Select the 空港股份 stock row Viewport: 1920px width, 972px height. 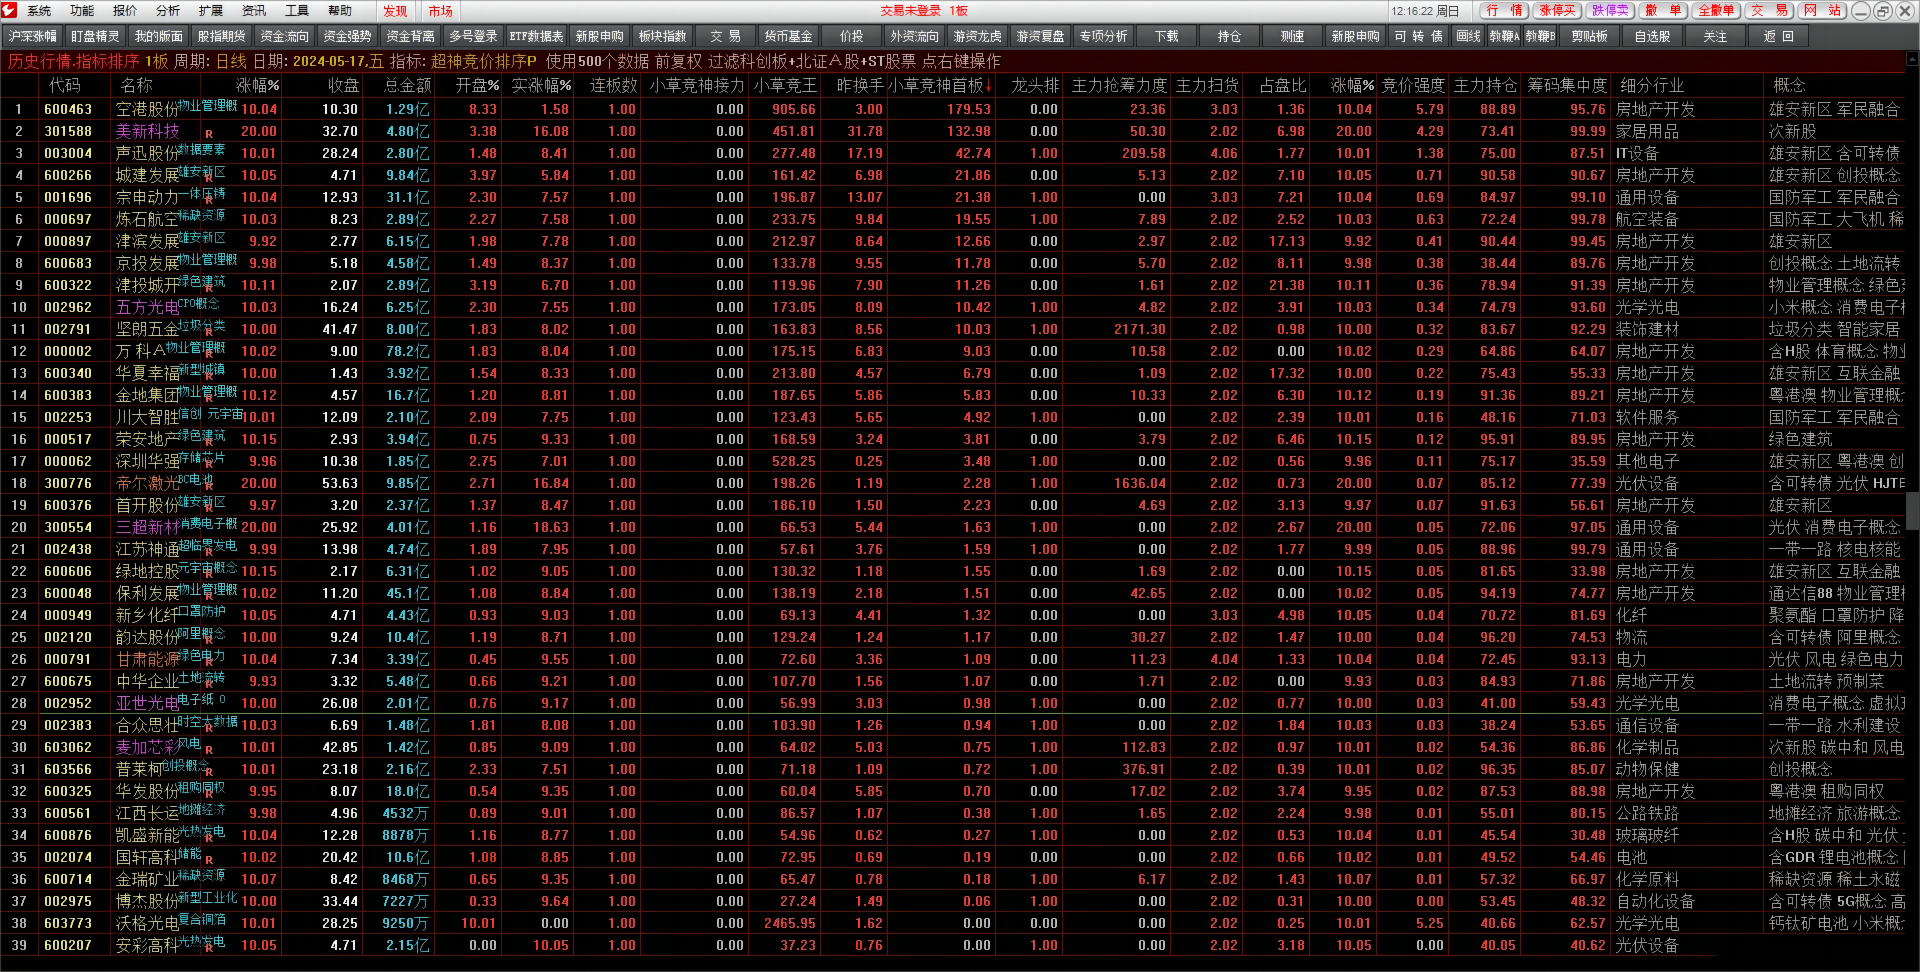(950, 109)
